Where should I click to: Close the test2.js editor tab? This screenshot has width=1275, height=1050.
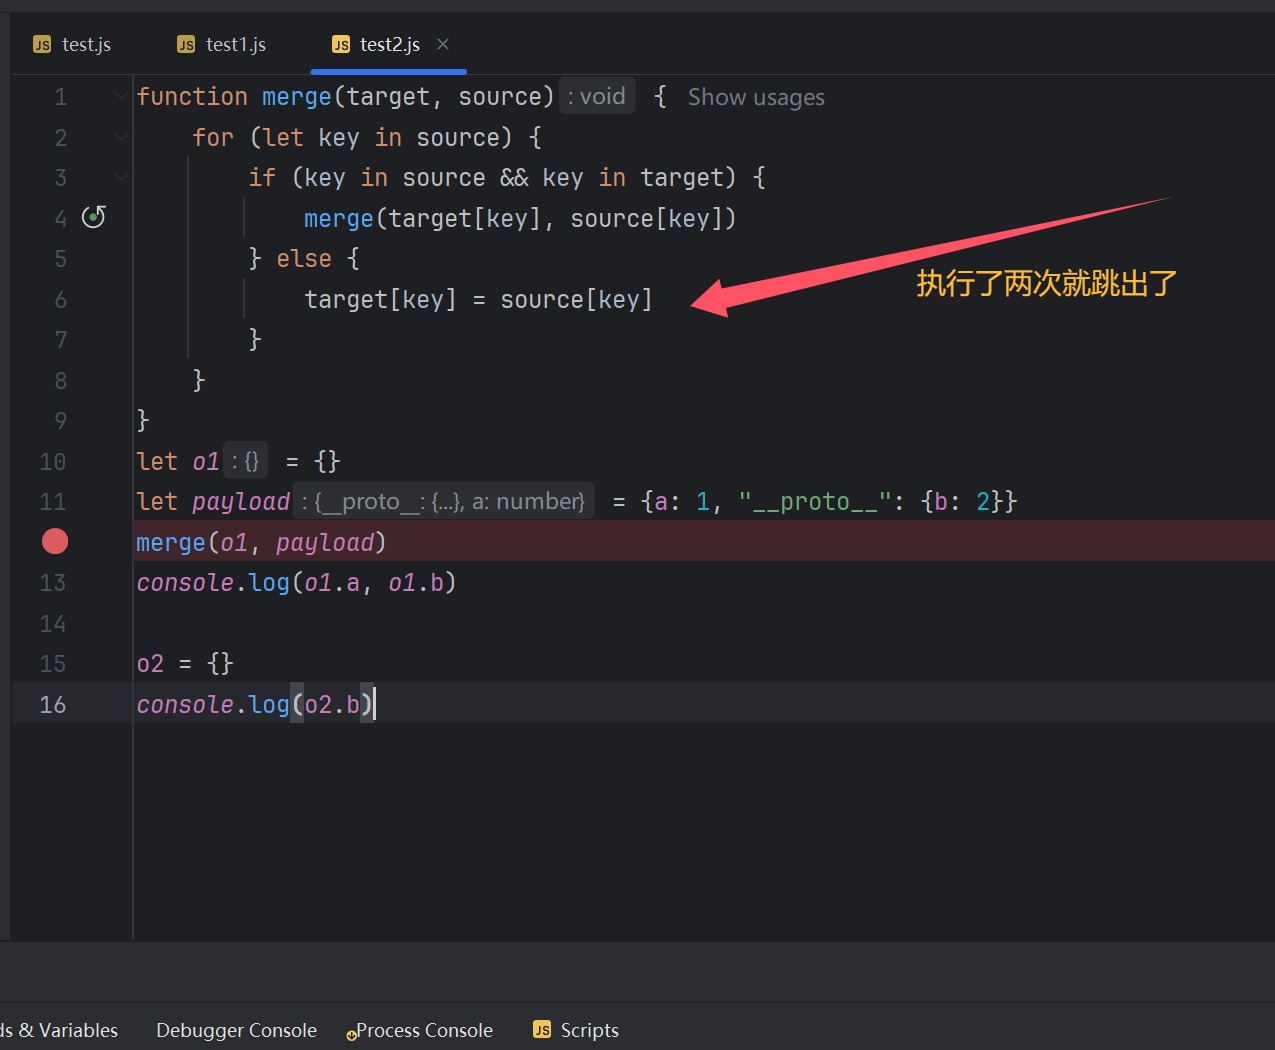point(443,44)
